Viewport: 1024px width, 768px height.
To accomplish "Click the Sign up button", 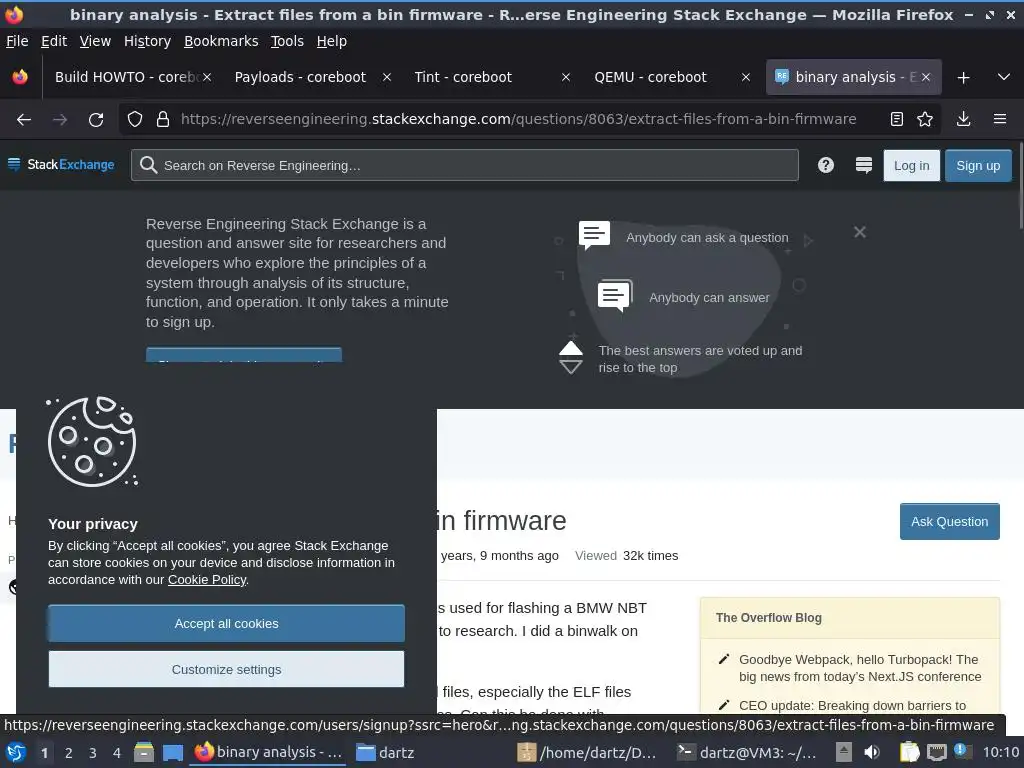I will (x=978, y=165).
